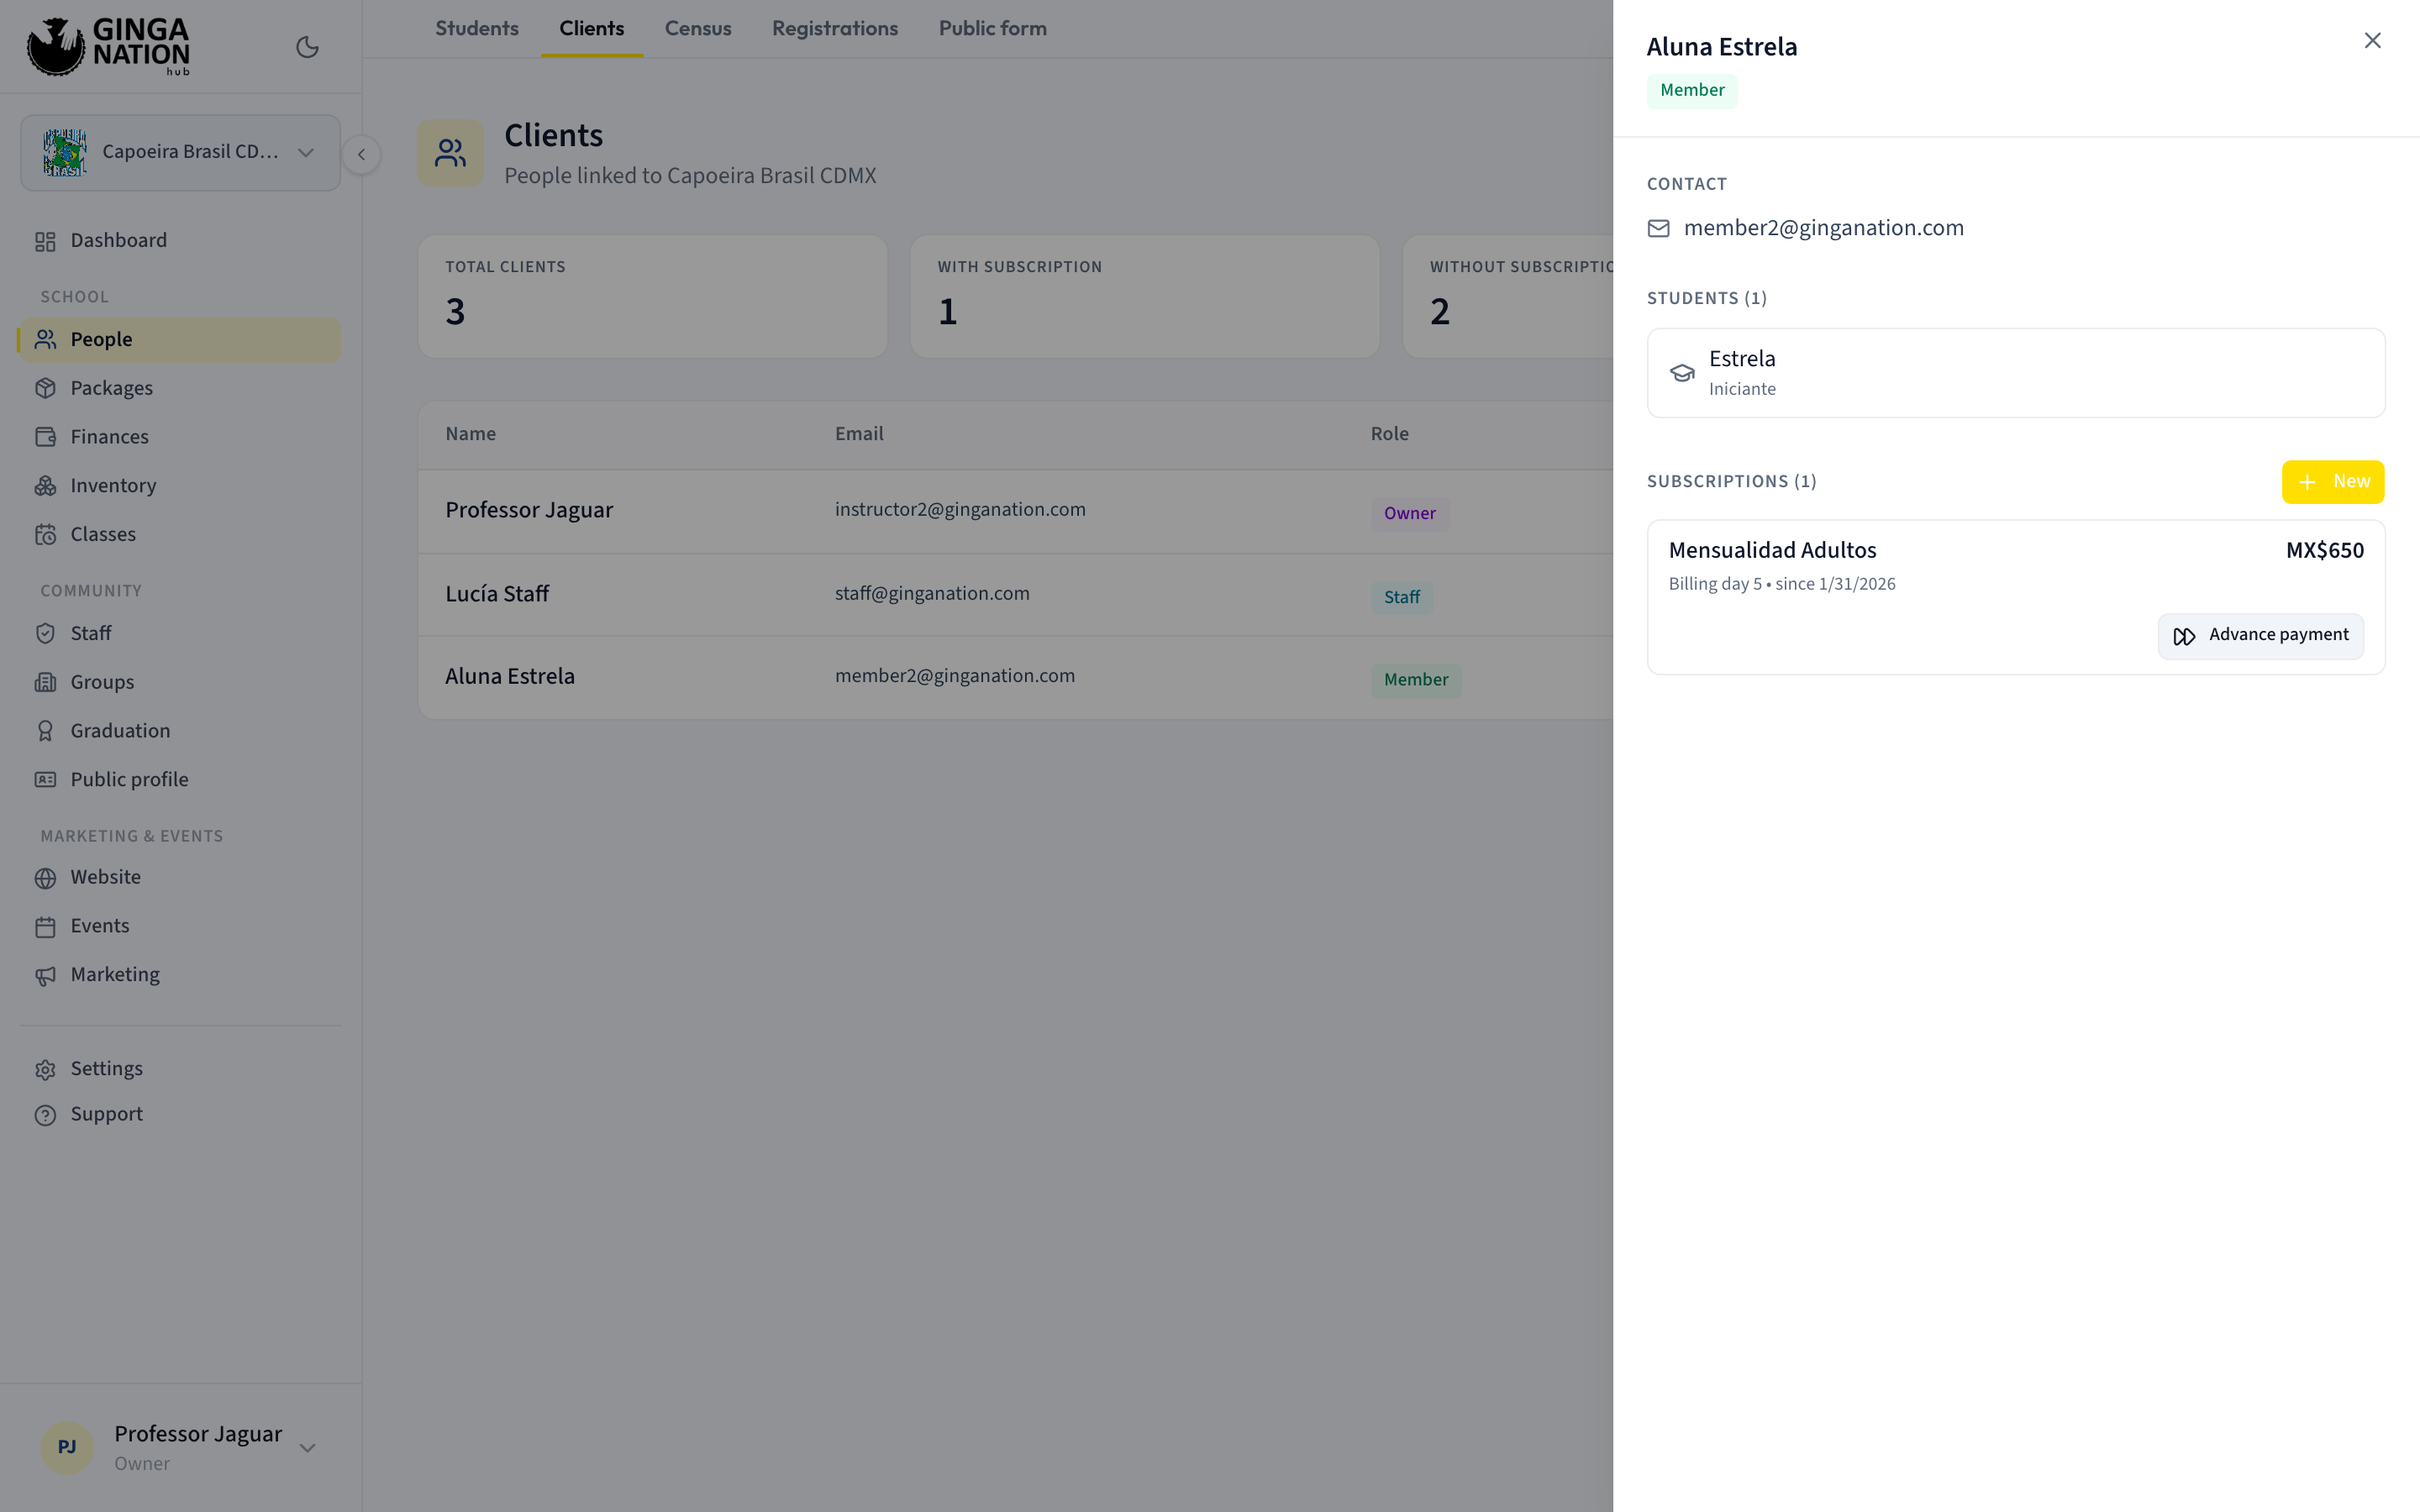Click the Packages box icon
Viewport: 2420px width, 1512px height.
pyautogui.click(x=45, y=388)
